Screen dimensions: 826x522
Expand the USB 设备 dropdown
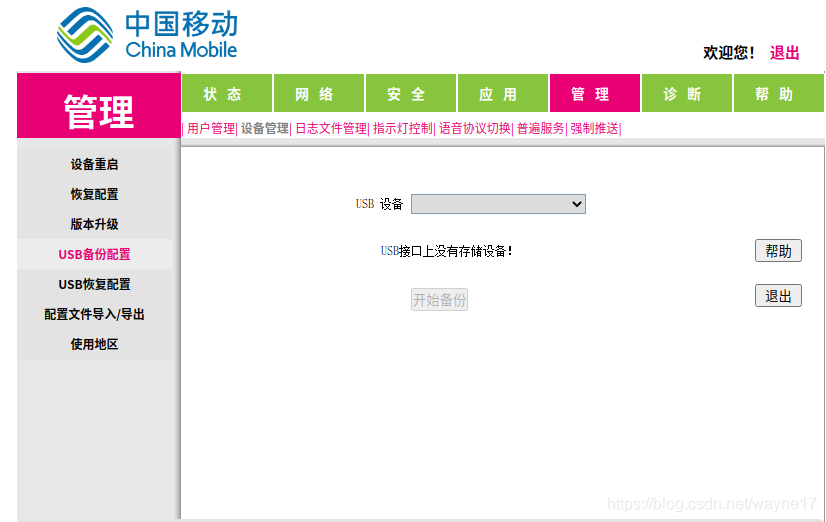pyautogui.click(x=498, y=204)
